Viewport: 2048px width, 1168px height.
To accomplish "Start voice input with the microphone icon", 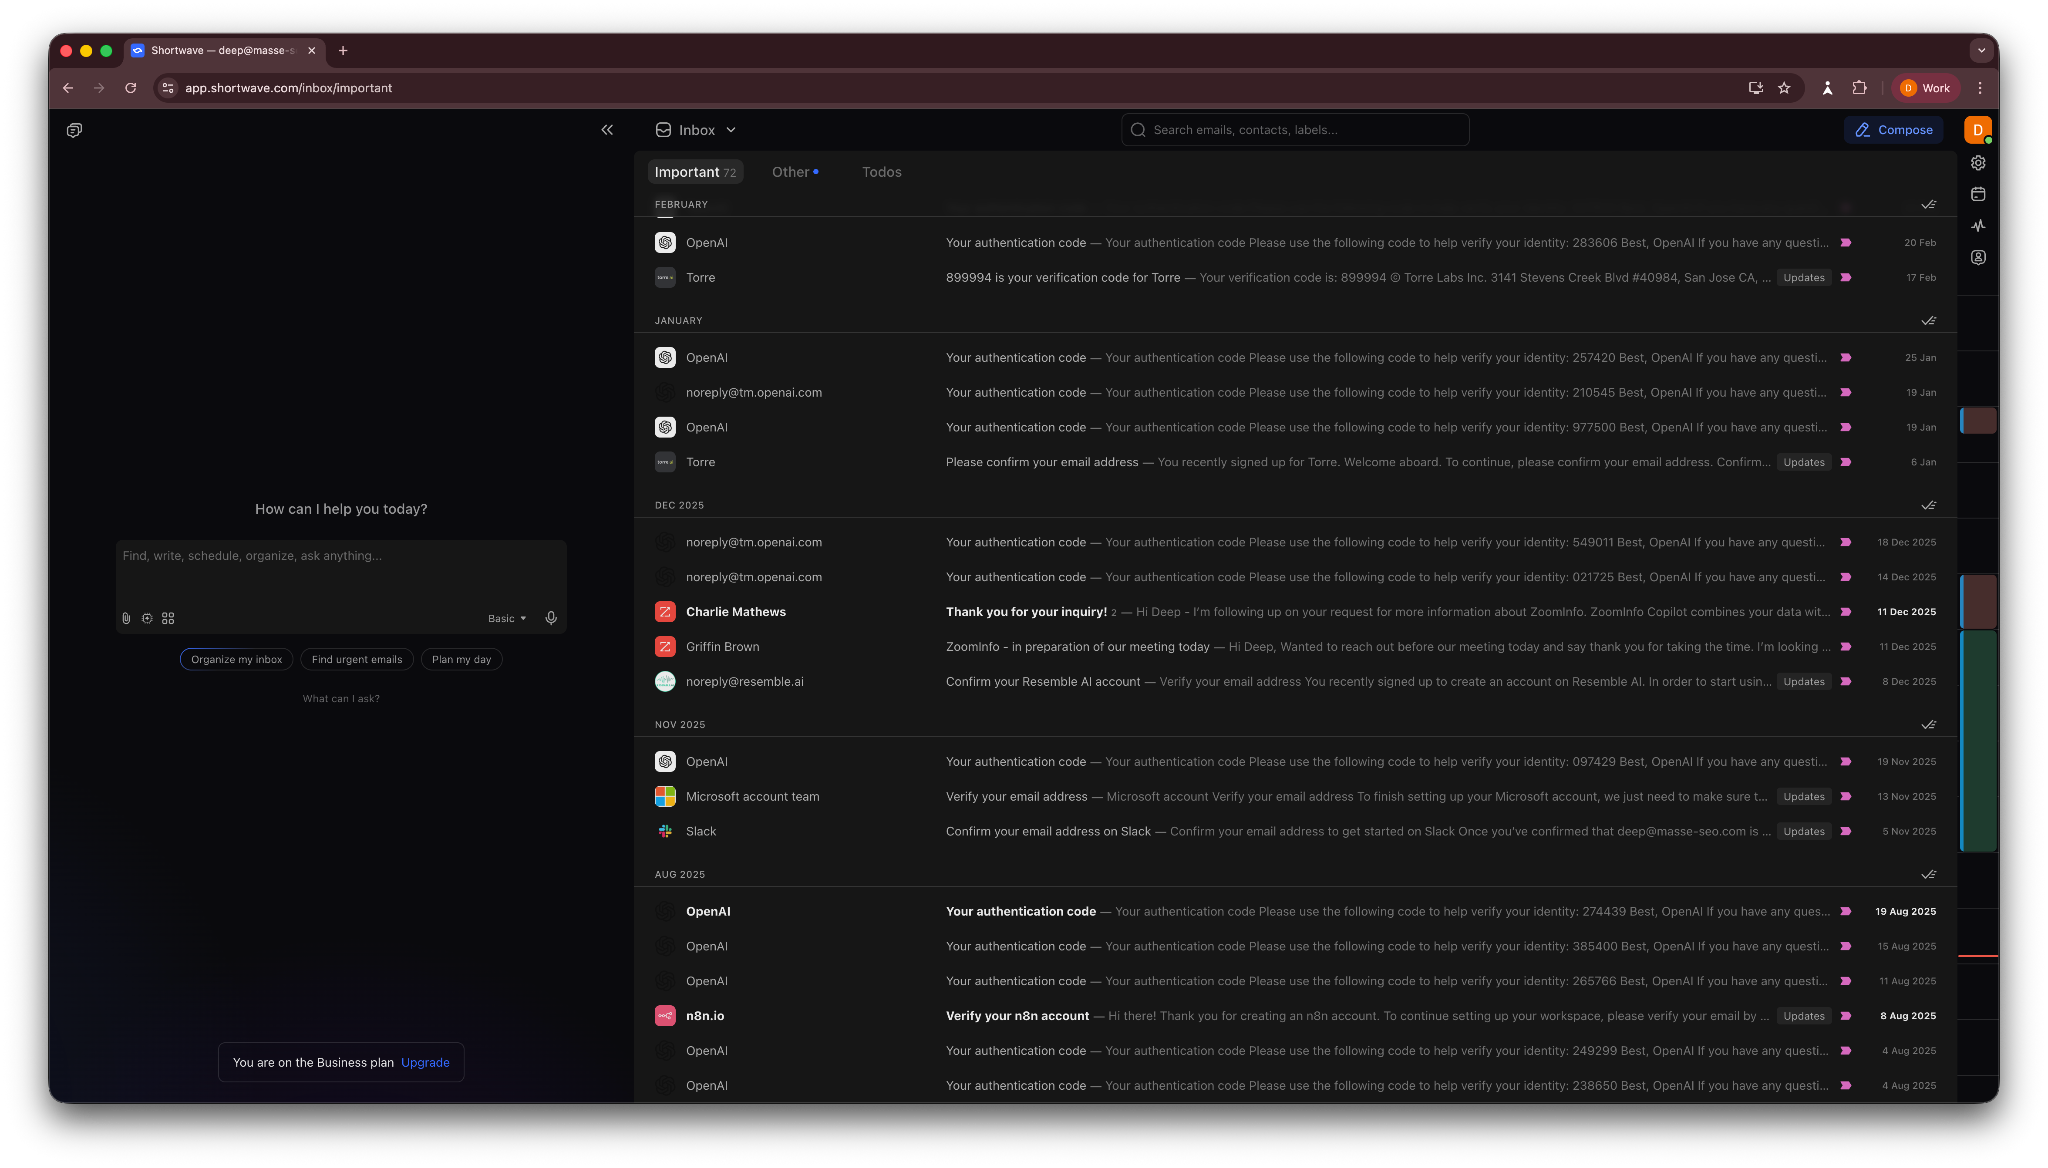I will (551, 618).
